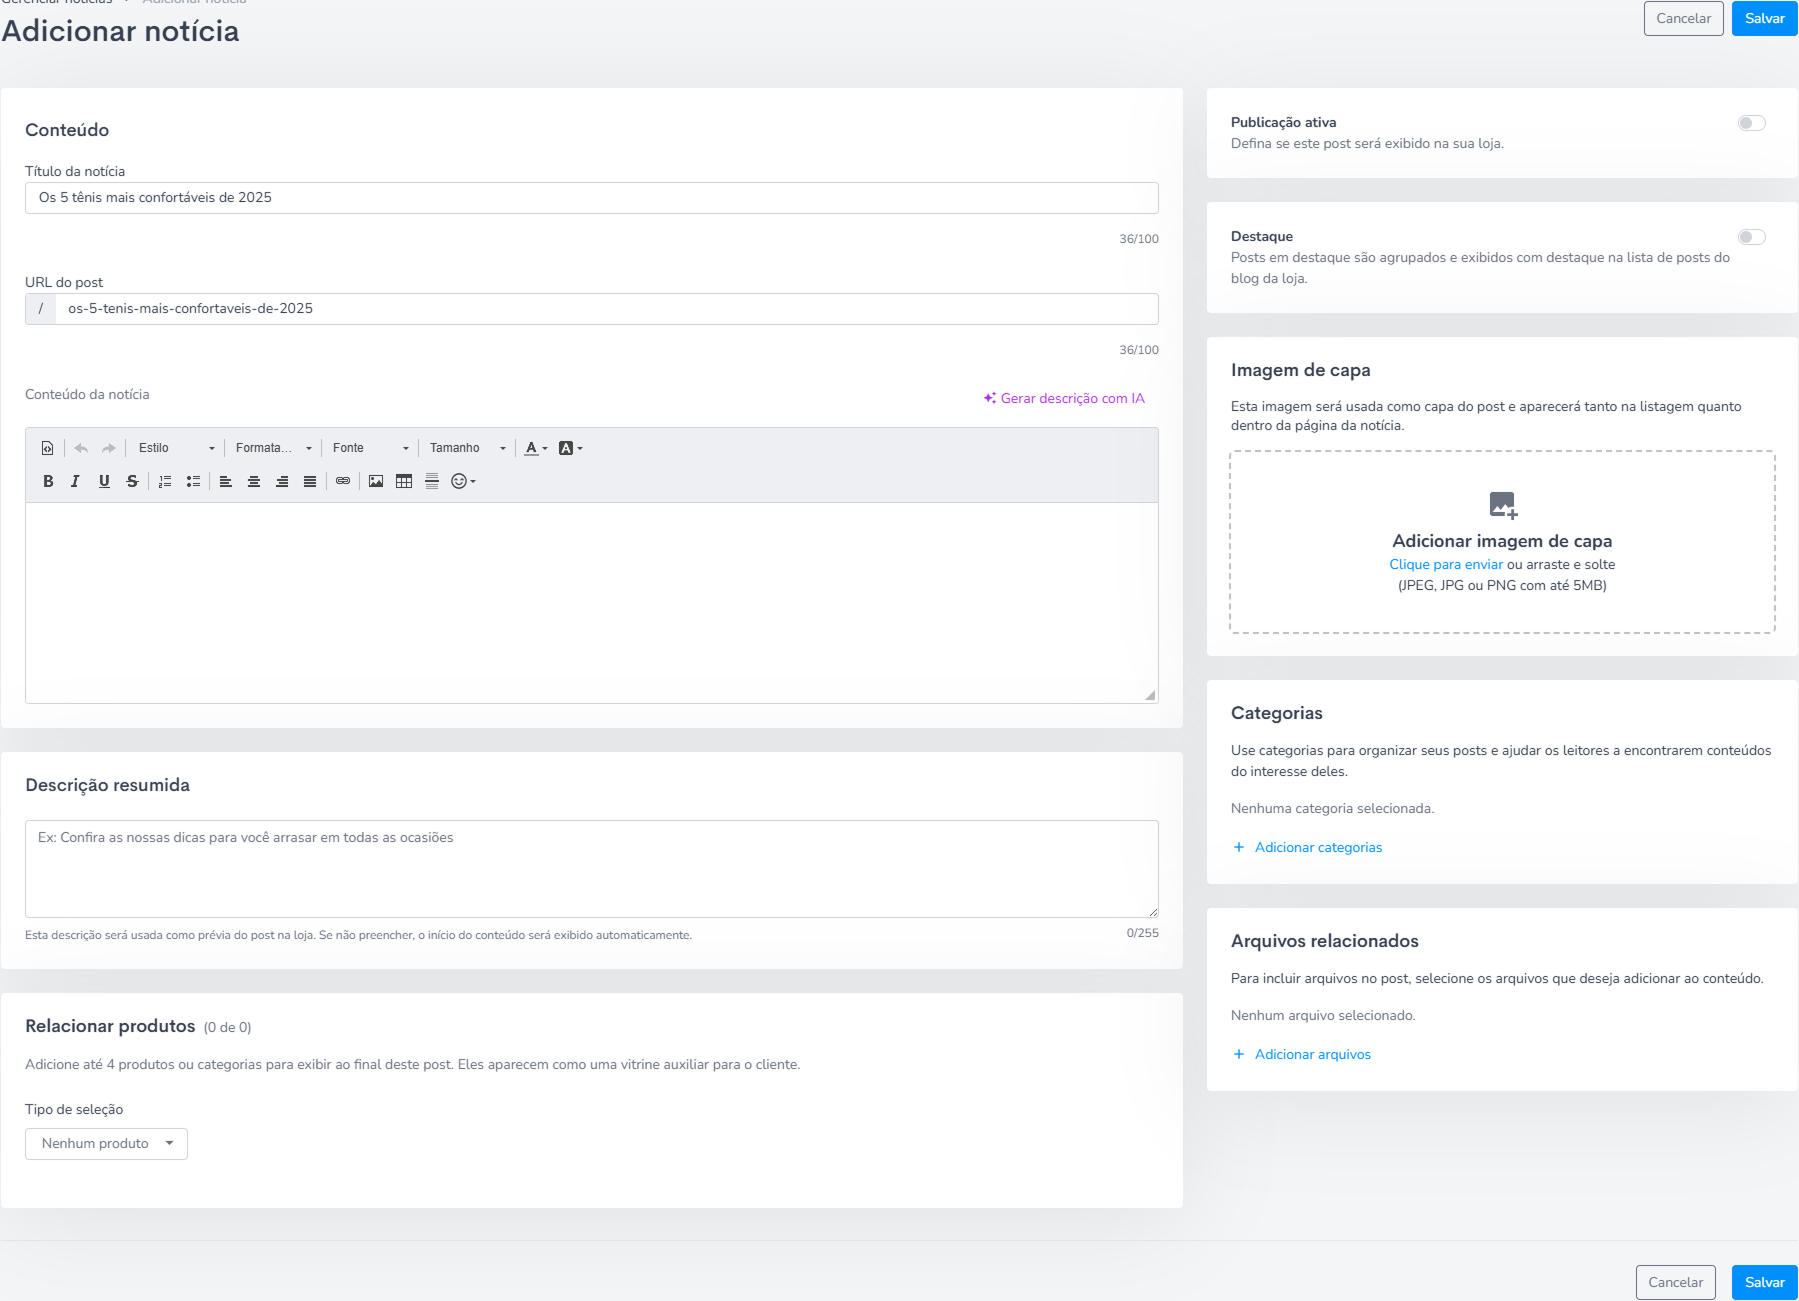The width and height of the screenshot is (1799, 1301).
Task: Insert a link in the content
Action: (343, 481)
